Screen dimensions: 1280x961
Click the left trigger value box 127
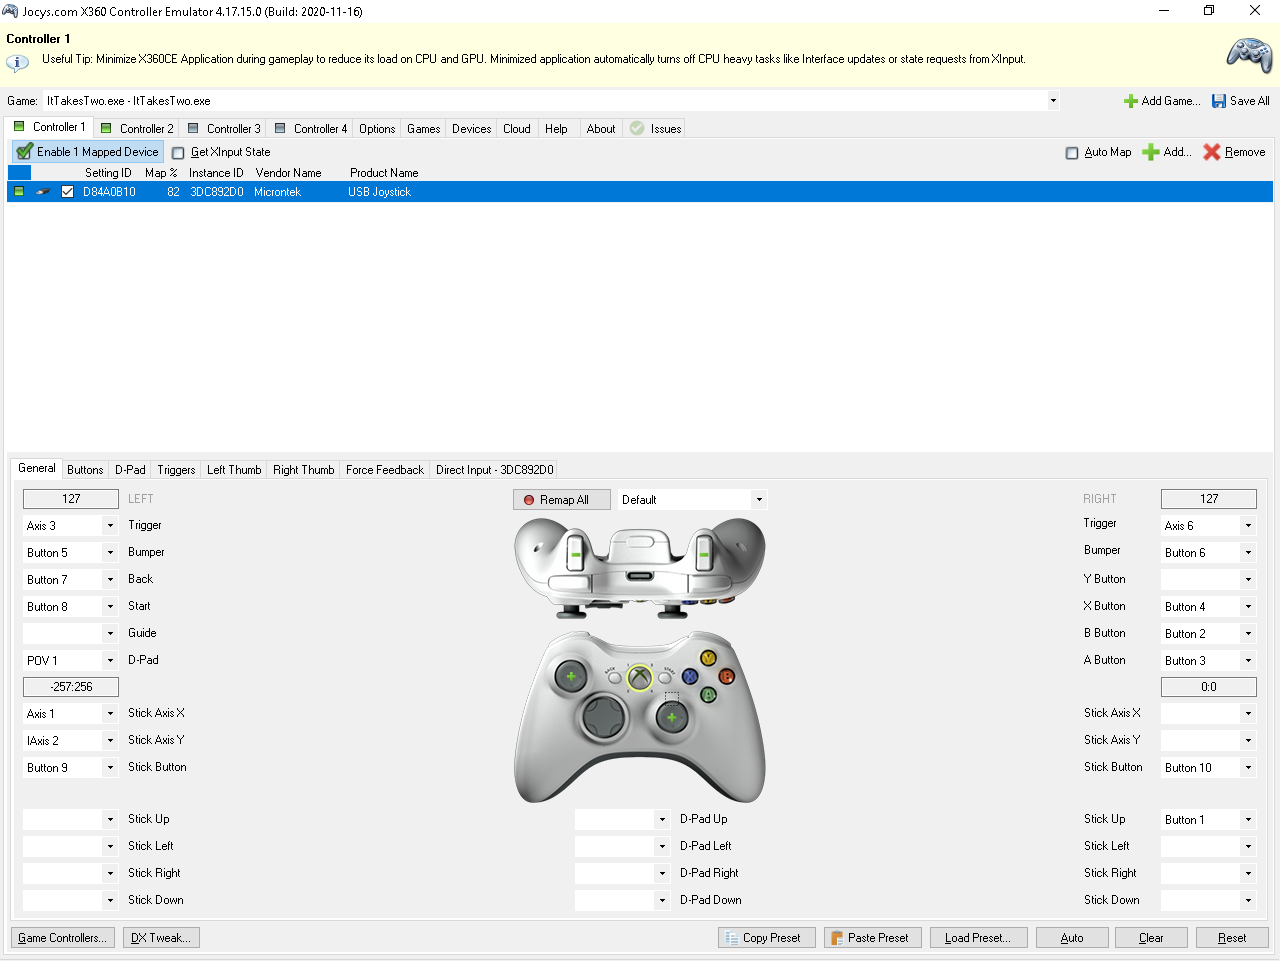pyautogui.click(x=71, y=499)
